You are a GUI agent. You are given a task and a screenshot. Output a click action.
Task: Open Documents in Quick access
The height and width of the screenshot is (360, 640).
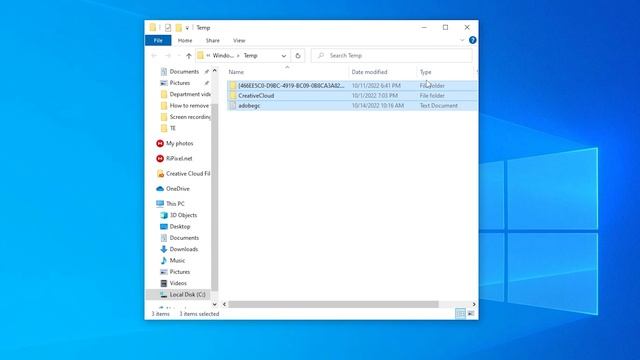coord(184,71)
